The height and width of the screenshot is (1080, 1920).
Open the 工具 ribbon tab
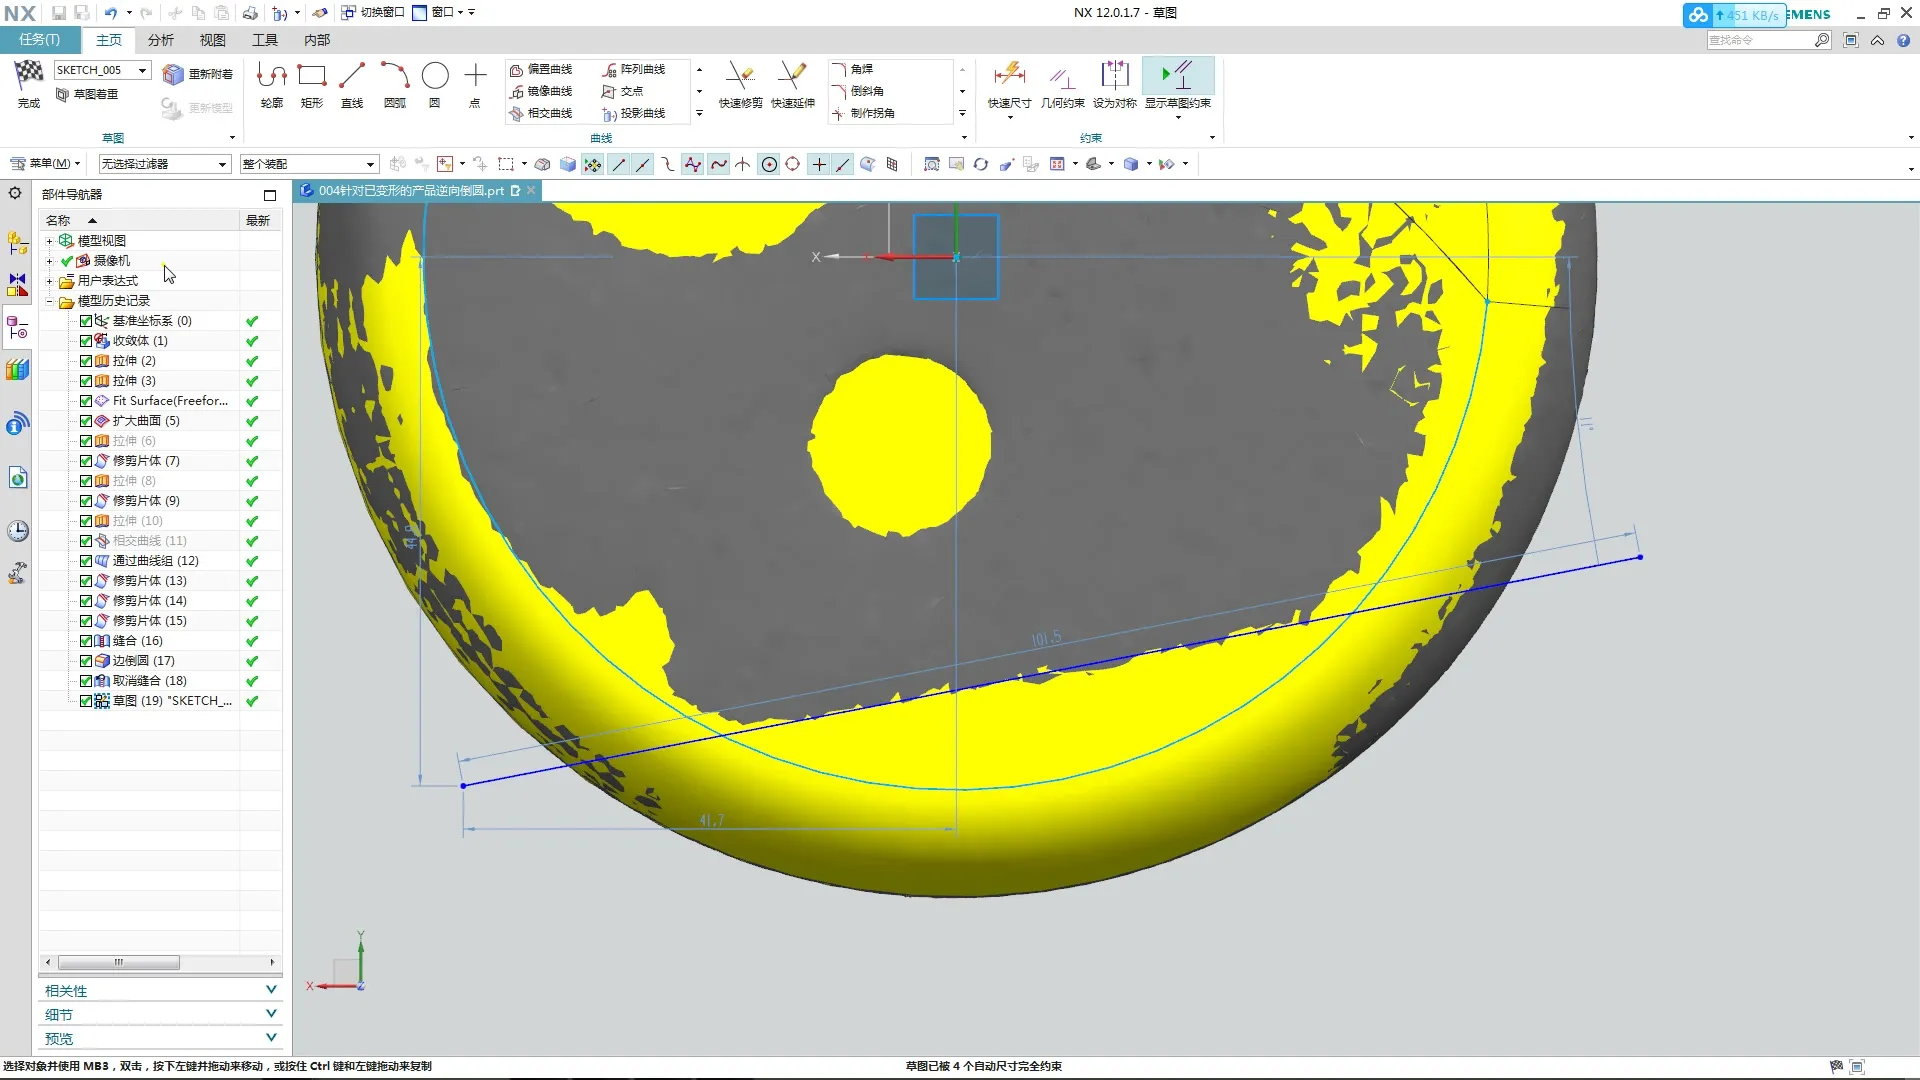265,40
